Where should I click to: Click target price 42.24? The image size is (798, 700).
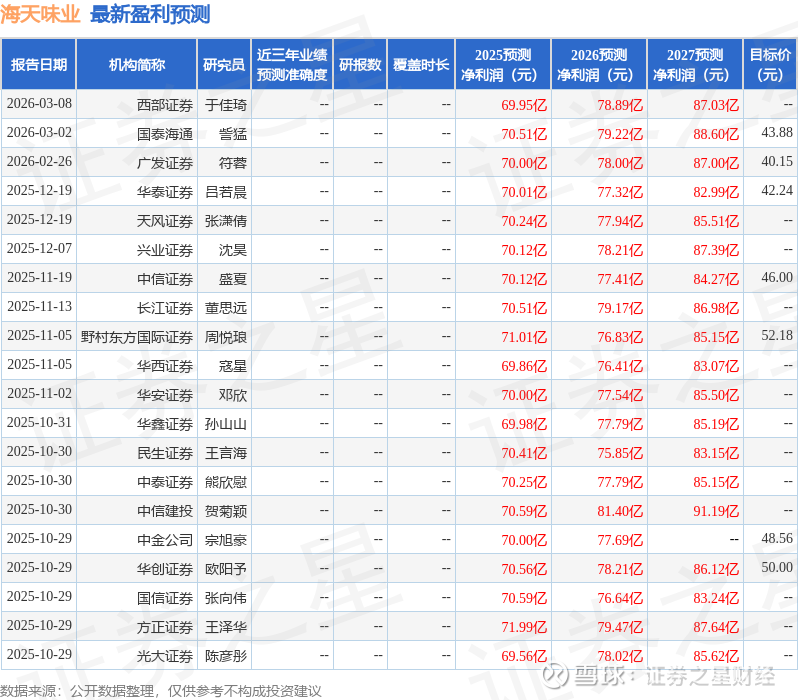click(777, 190)
